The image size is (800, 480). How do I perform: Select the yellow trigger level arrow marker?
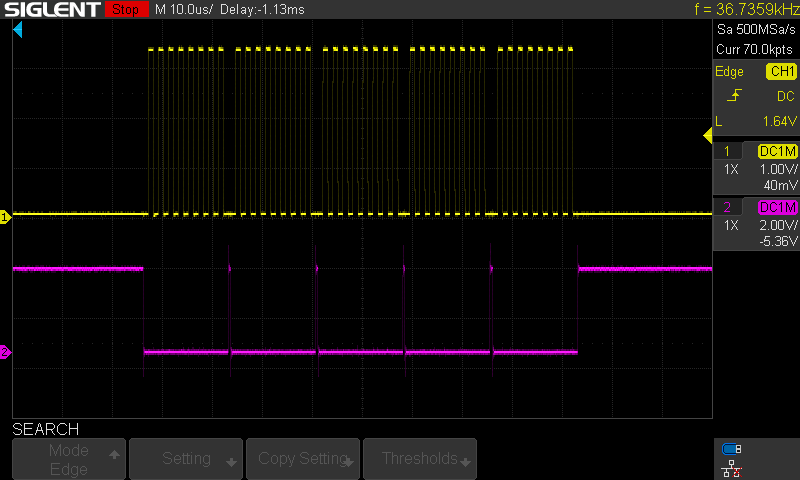pos(708,136)
